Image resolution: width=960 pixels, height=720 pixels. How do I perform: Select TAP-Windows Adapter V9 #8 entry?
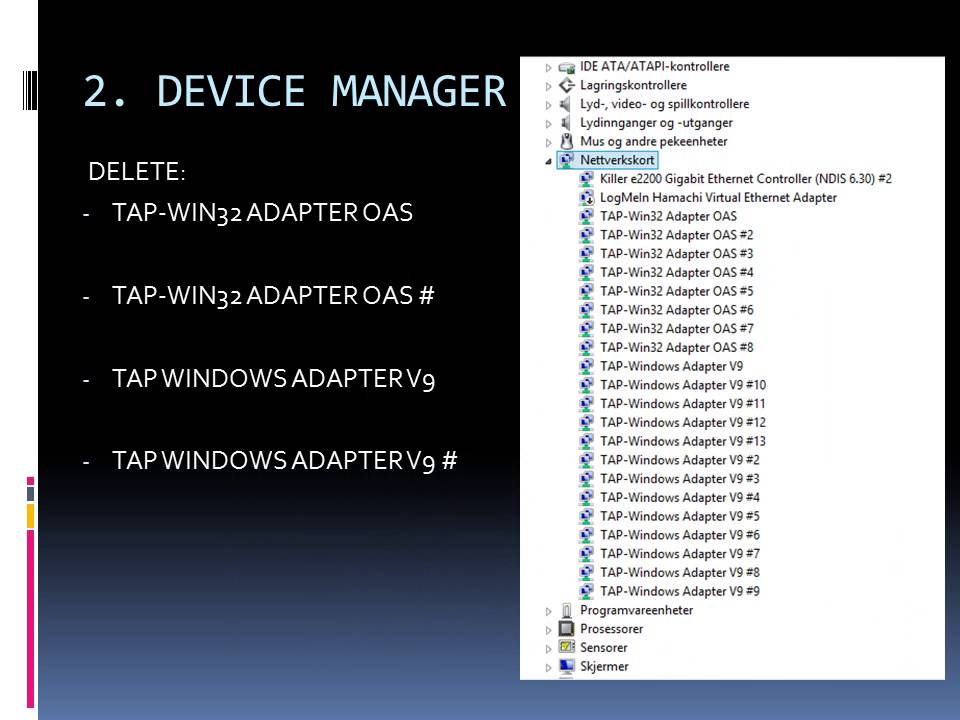680,572
